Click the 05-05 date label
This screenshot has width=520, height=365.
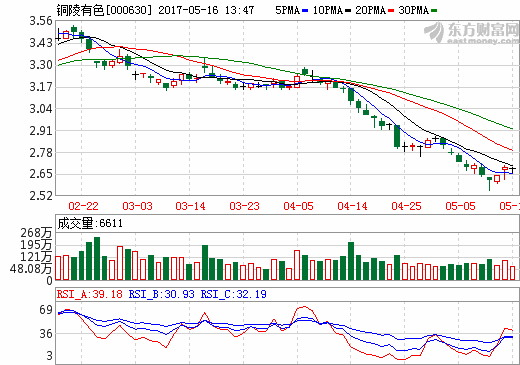460,206
